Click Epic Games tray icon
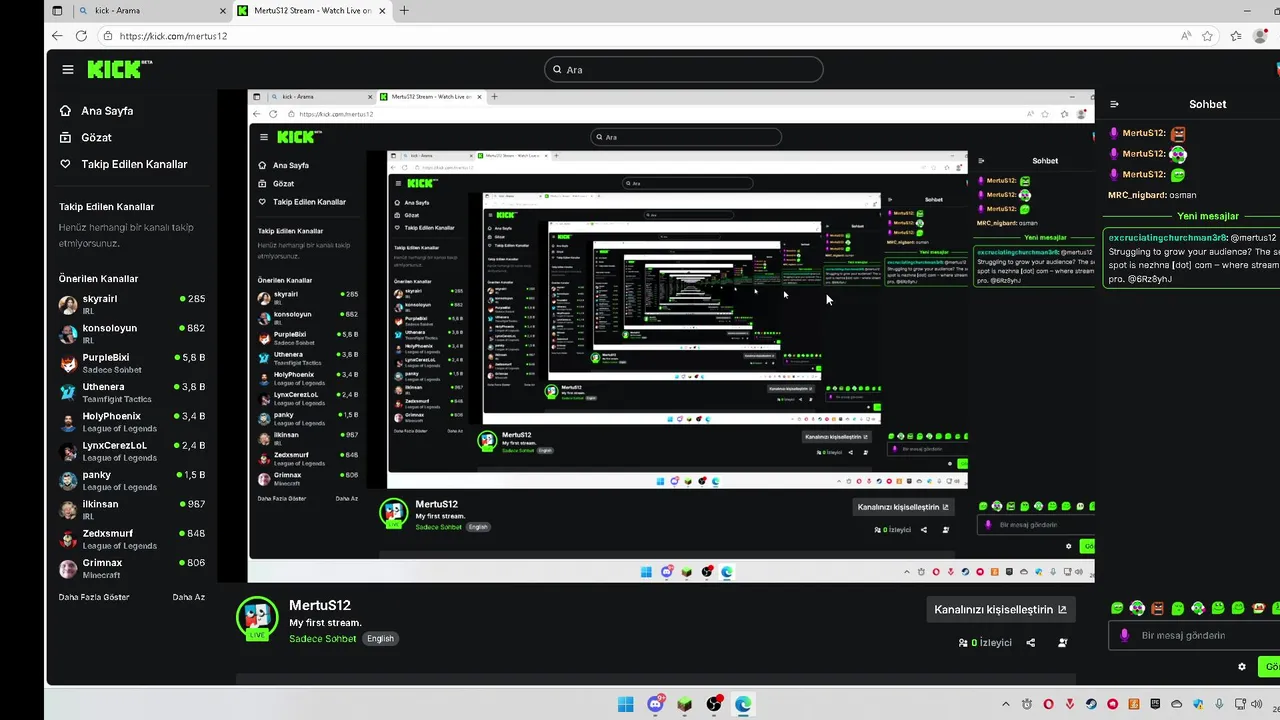The image size is (1280, 720). 1154,704
